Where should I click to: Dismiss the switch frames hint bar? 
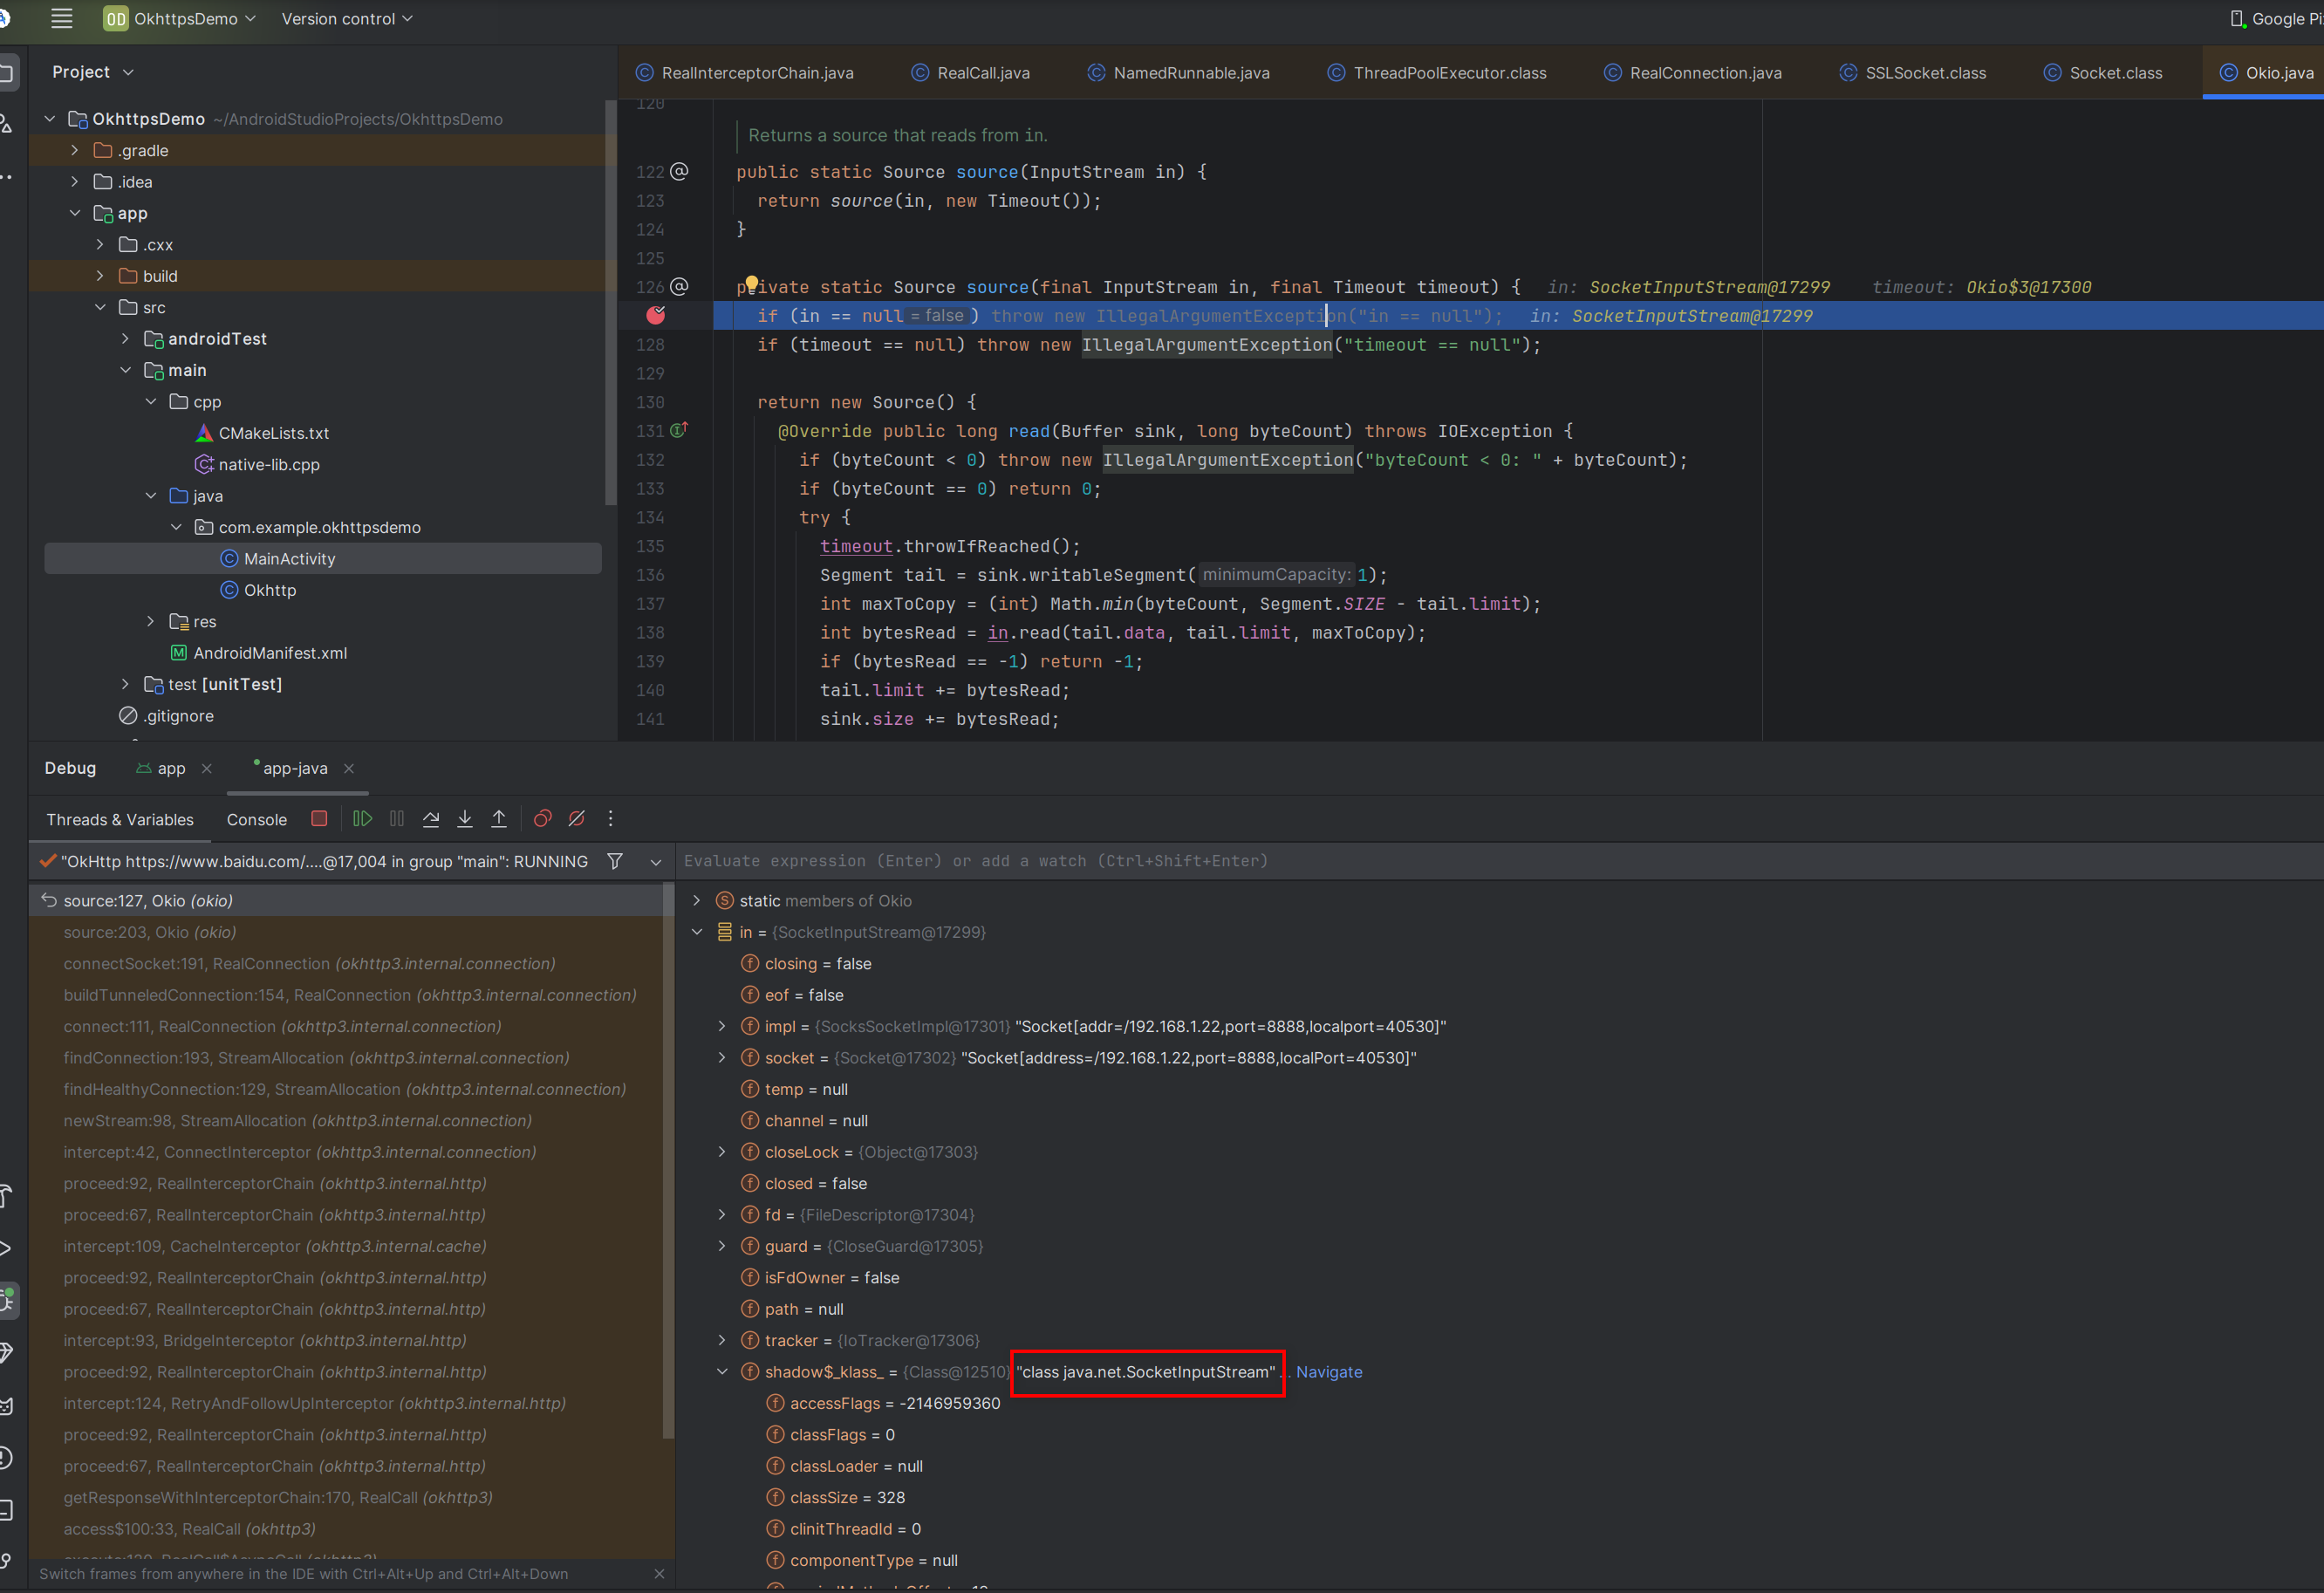point(659,1574)
